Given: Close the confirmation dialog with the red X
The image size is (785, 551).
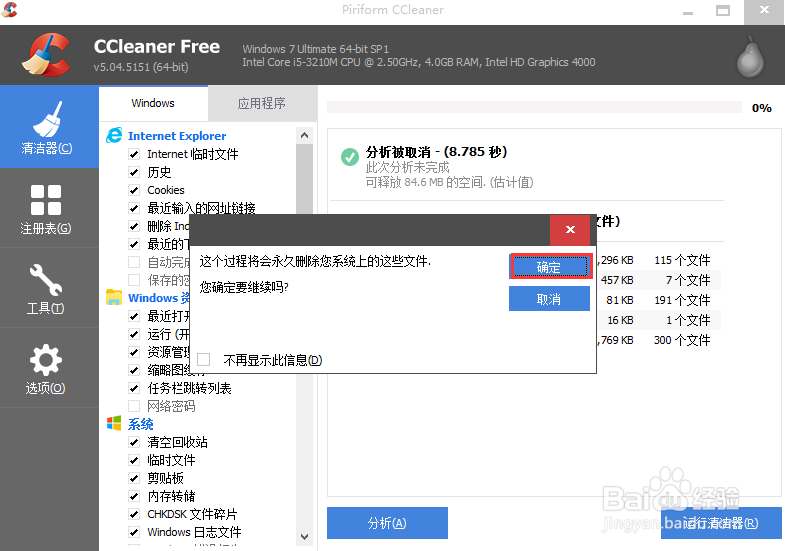Looking at the screenshot, I should pos(570,230).
